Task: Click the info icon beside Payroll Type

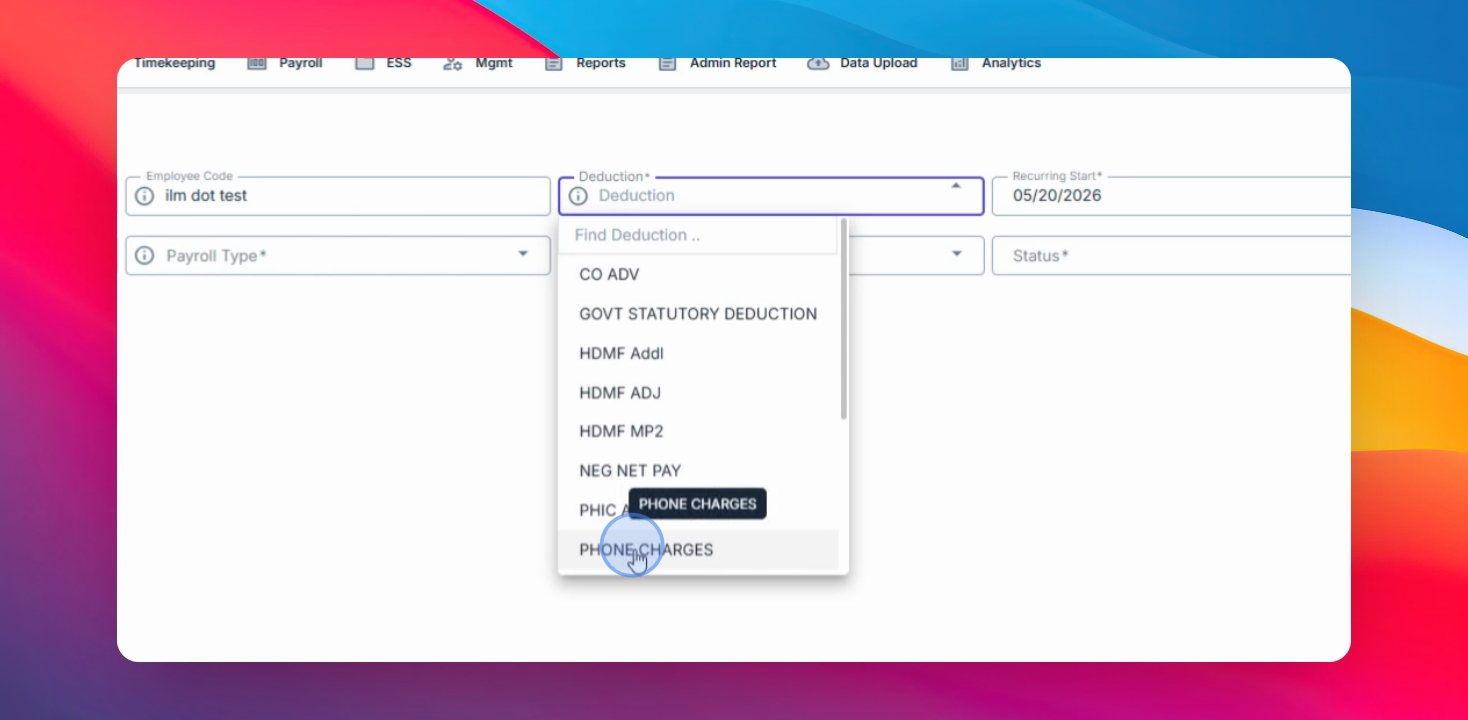Action: coord(144,256)
